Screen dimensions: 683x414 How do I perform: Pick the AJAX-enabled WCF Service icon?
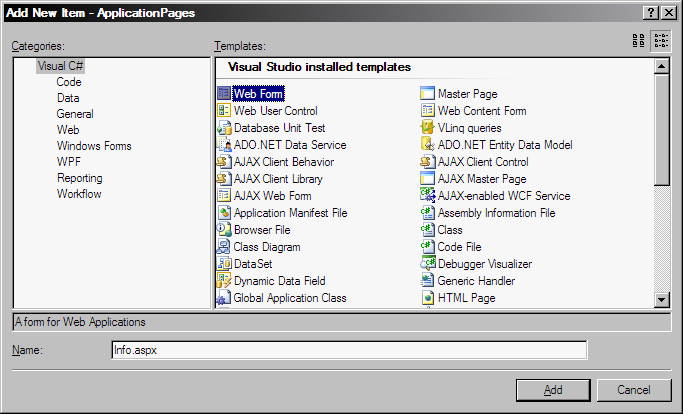coord(427,195)
